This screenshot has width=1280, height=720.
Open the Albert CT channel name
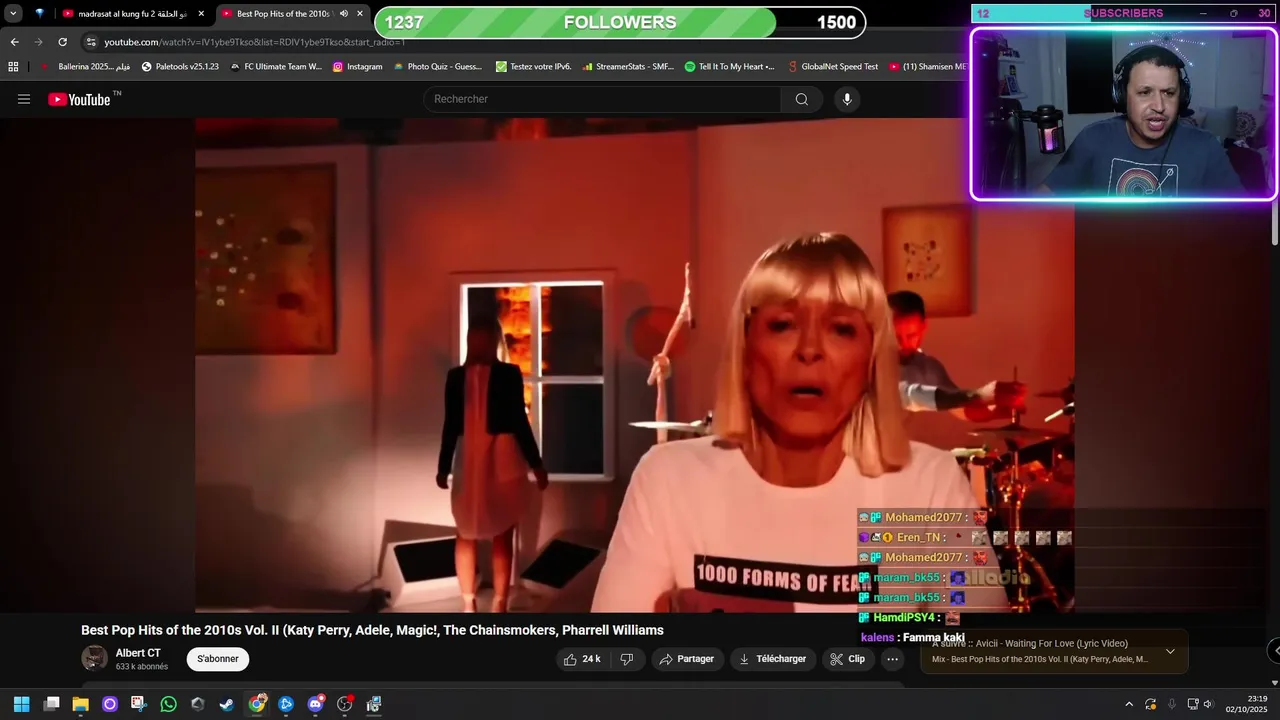click(x=138, y=653)
